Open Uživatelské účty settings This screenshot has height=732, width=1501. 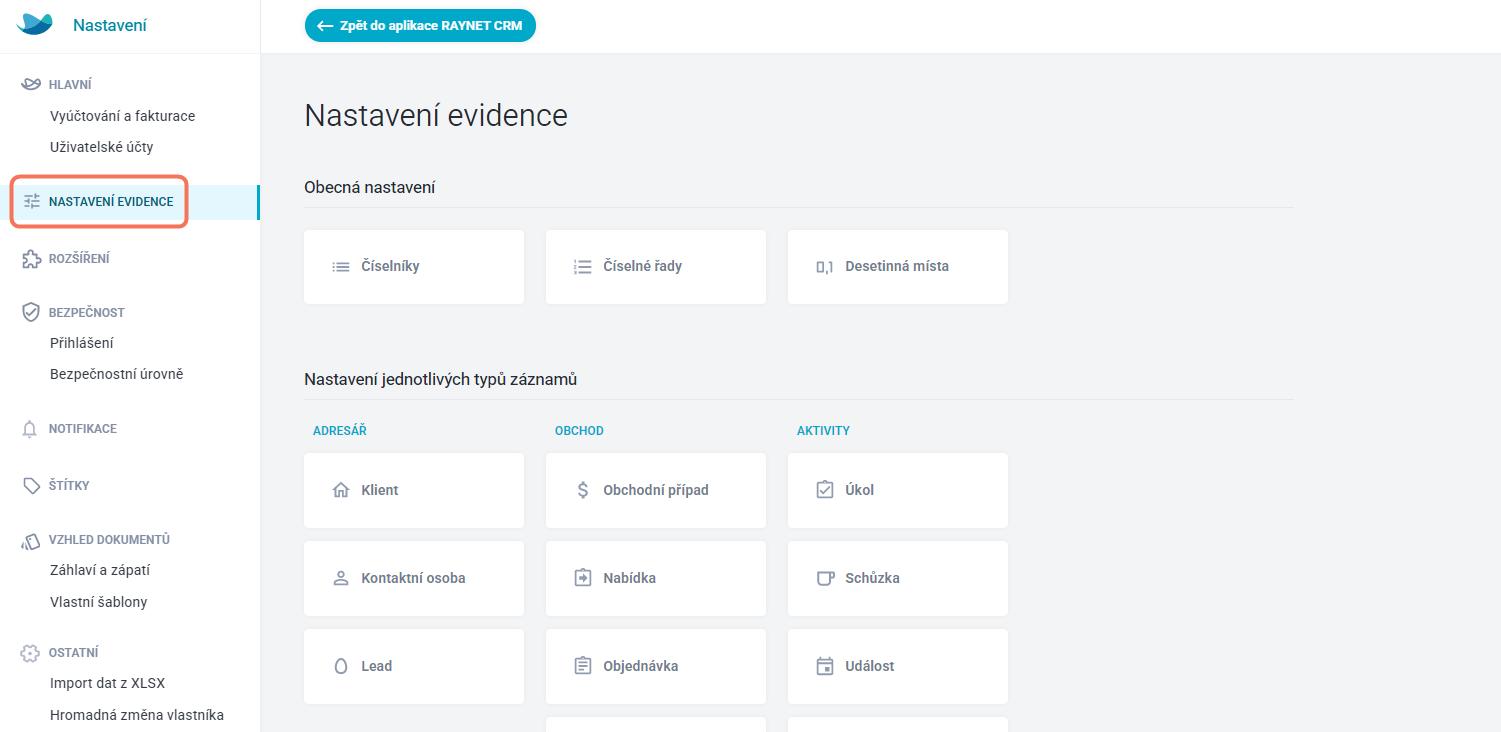tap(102, 147)
